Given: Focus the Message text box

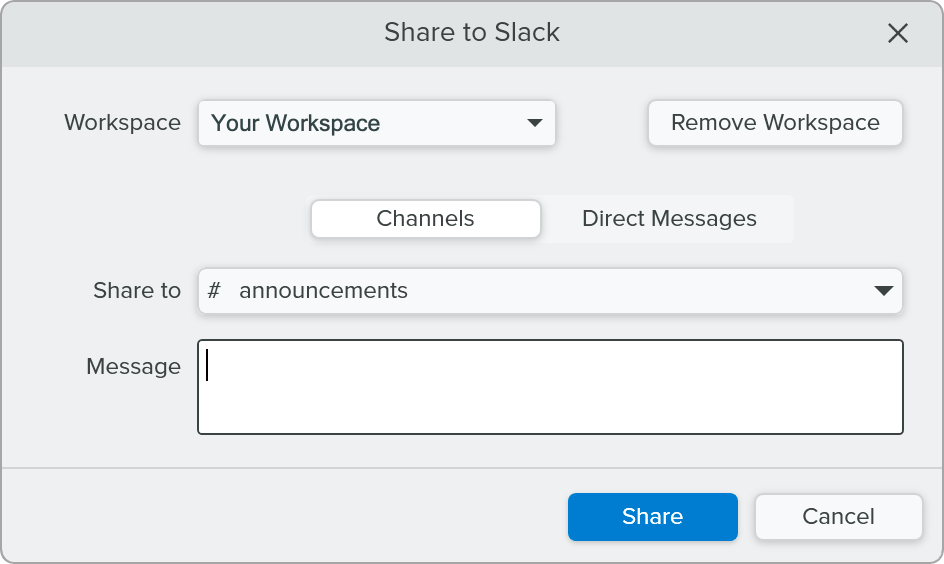Looking at the screenshot, I should point(550,386).
